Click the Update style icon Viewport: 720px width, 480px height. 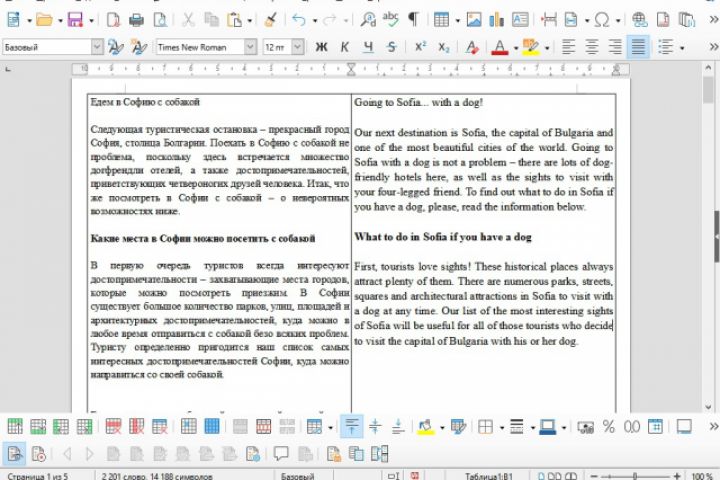point(115,47)
